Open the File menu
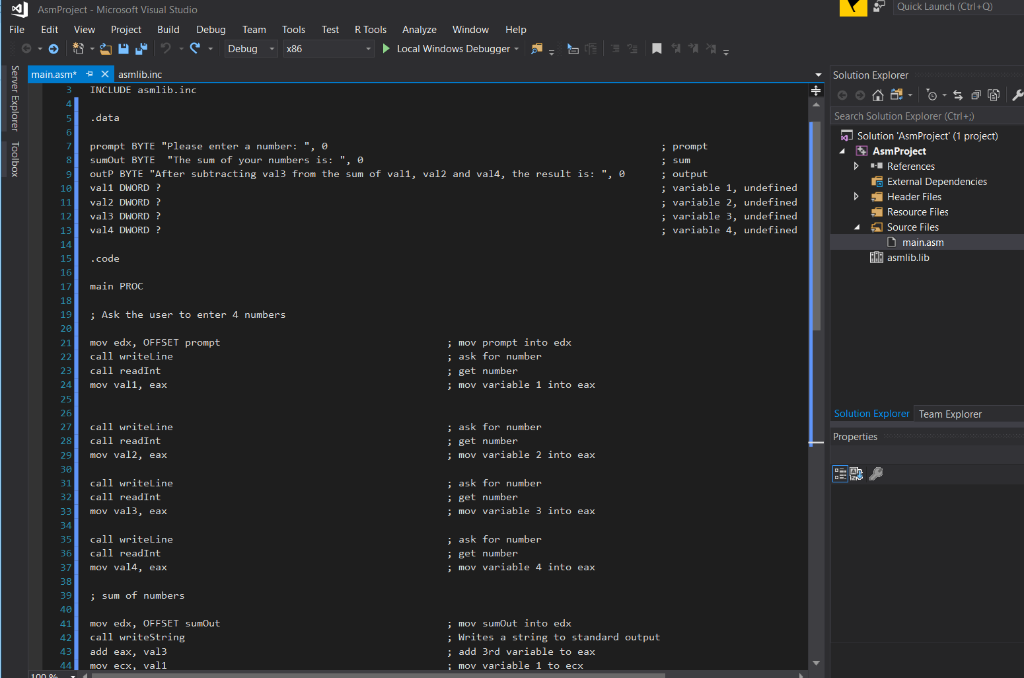The width and height of the screenshot is (1024, 678). [x=17, y=29]
